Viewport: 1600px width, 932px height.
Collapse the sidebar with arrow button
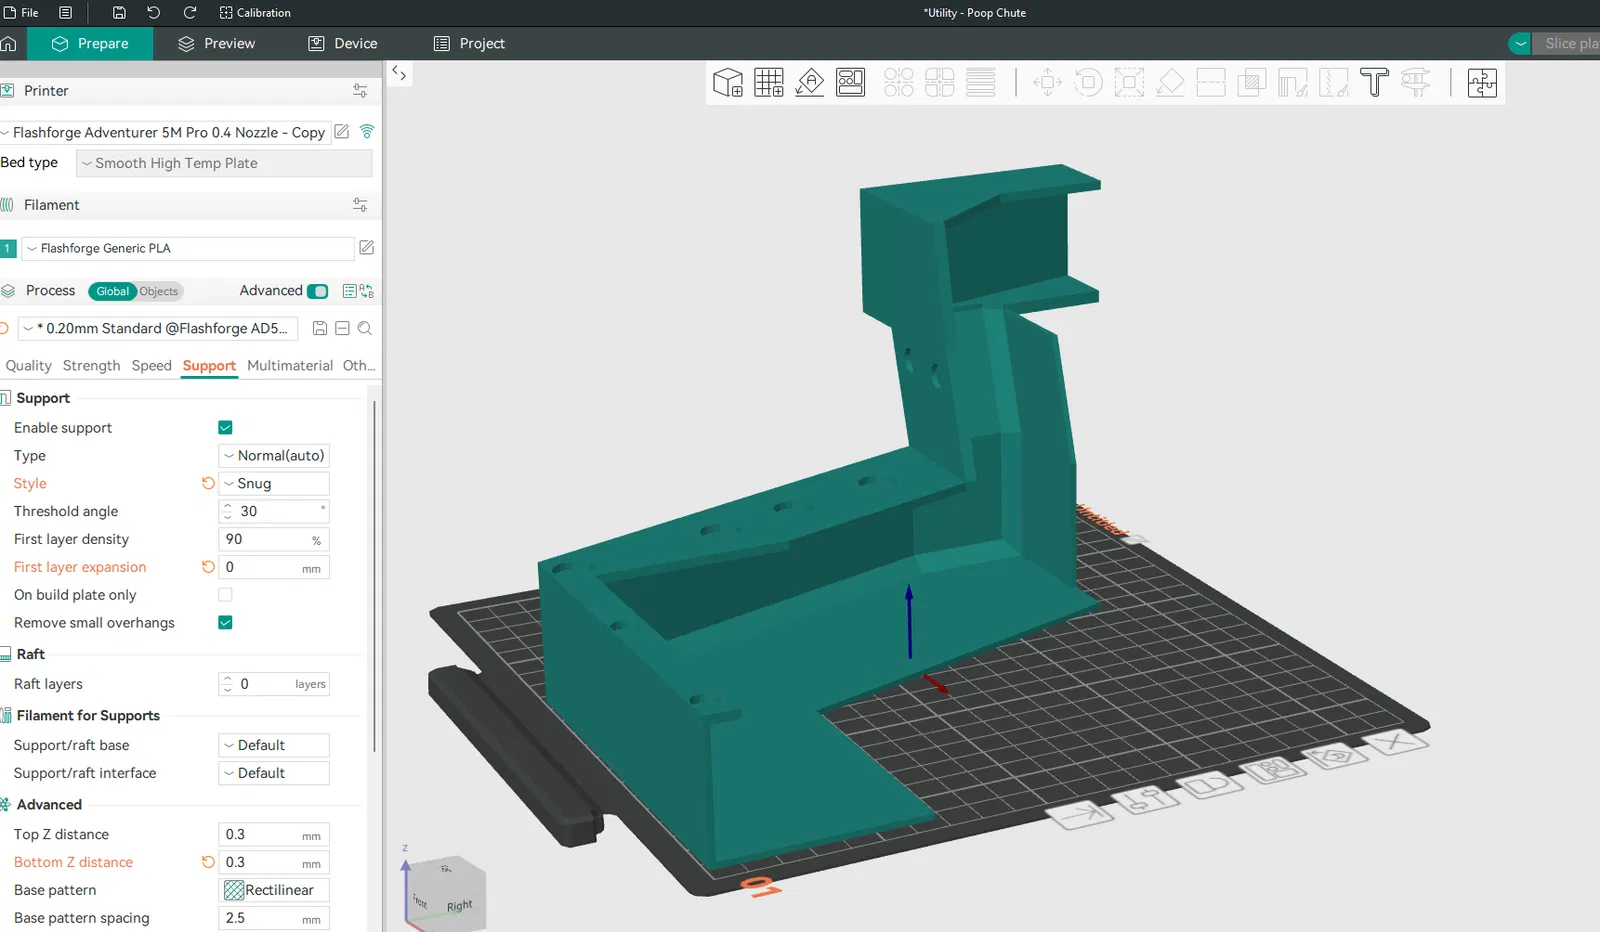(x=399, y=73)
